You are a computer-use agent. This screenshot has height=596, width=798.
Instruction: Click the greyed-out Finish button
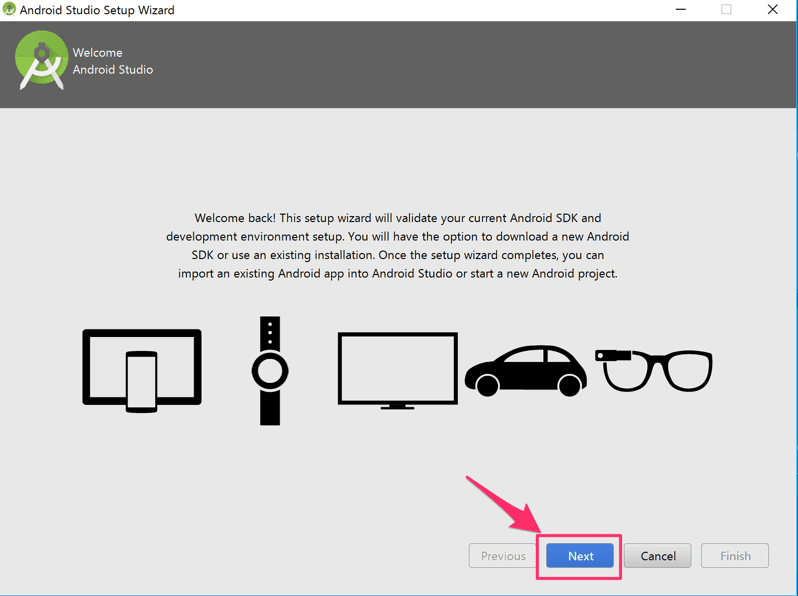[735, 556]
